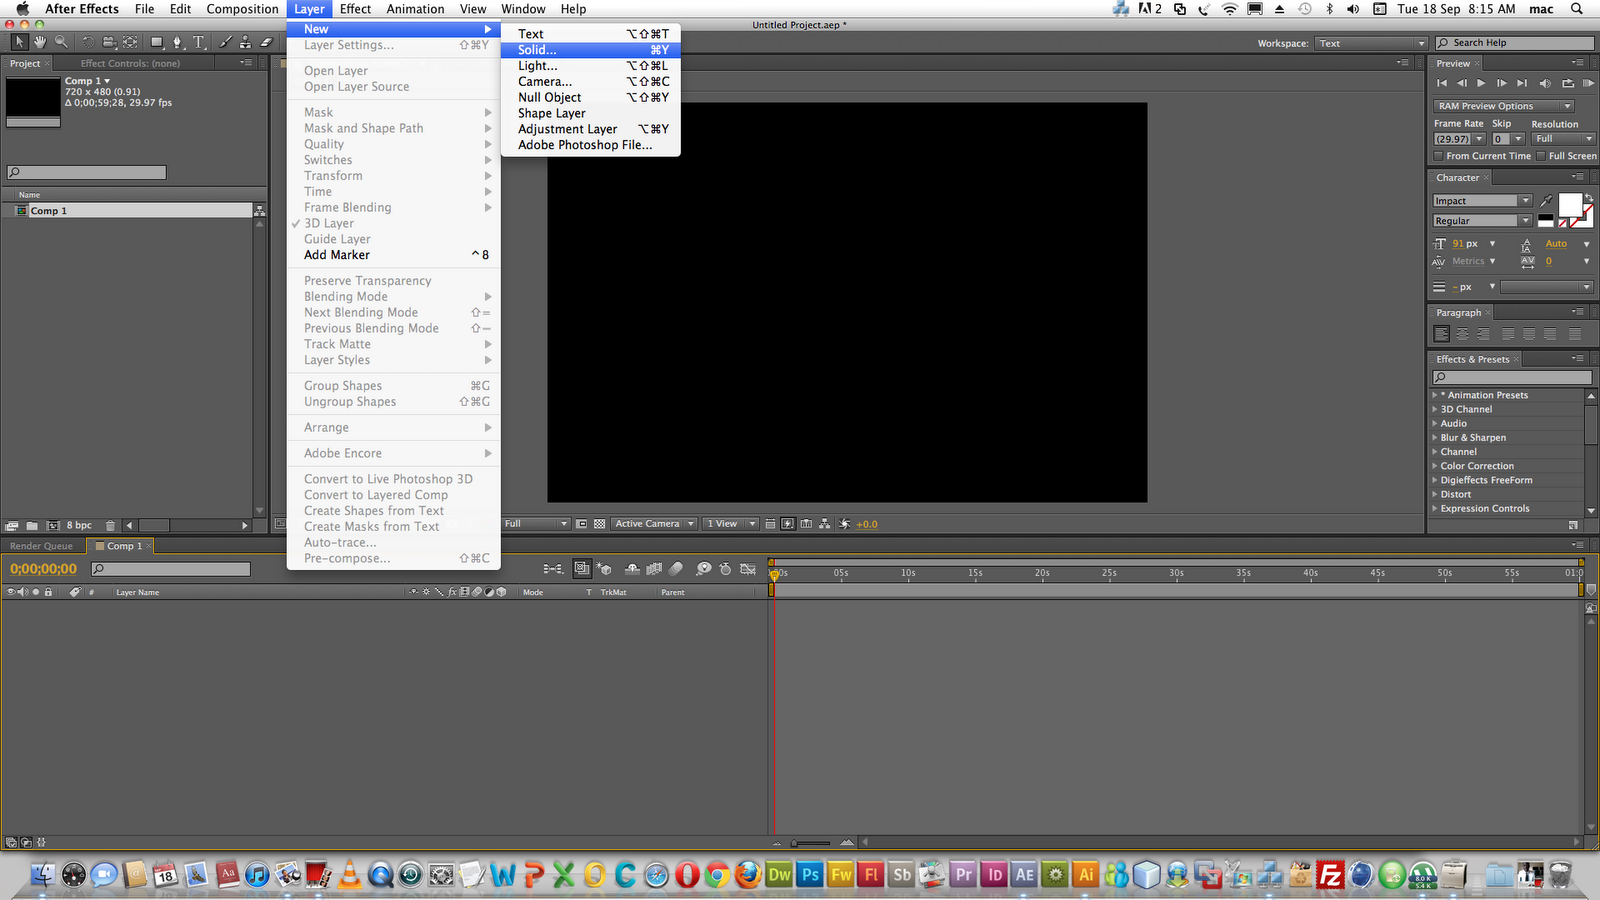Choose Solid from the New submenu
Viewport: 1600px width, 900px height.
click(x=537, y=49)
